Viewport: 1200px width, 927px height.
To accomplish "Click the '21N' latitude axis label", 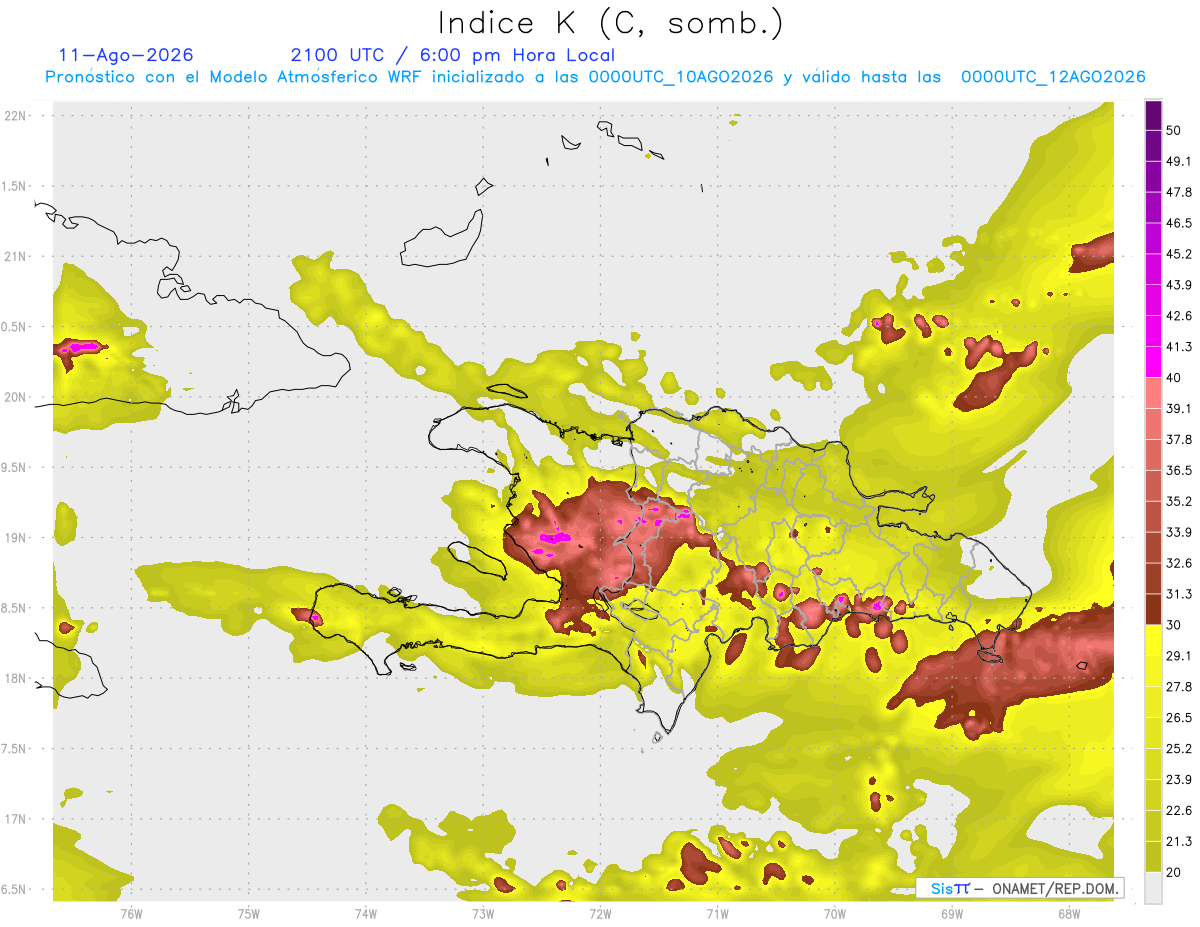I will tap(16, 257).
